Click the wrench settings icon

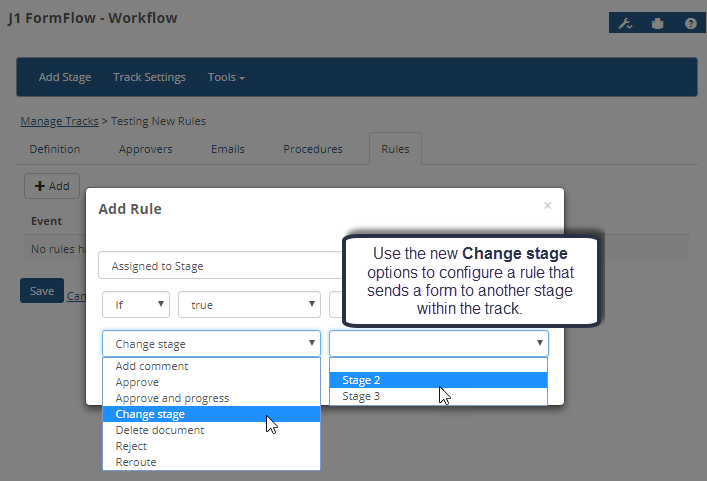click(x=626, y=23)
